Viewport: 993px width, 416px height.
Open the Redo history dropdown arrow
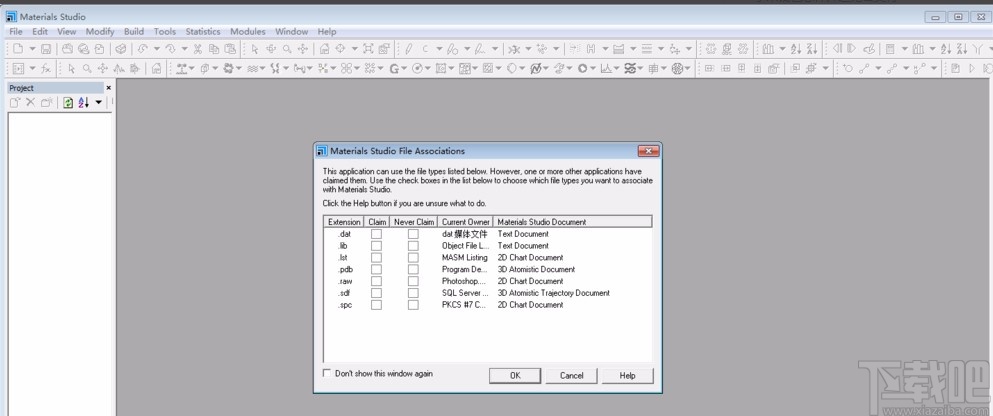(184, 49)
